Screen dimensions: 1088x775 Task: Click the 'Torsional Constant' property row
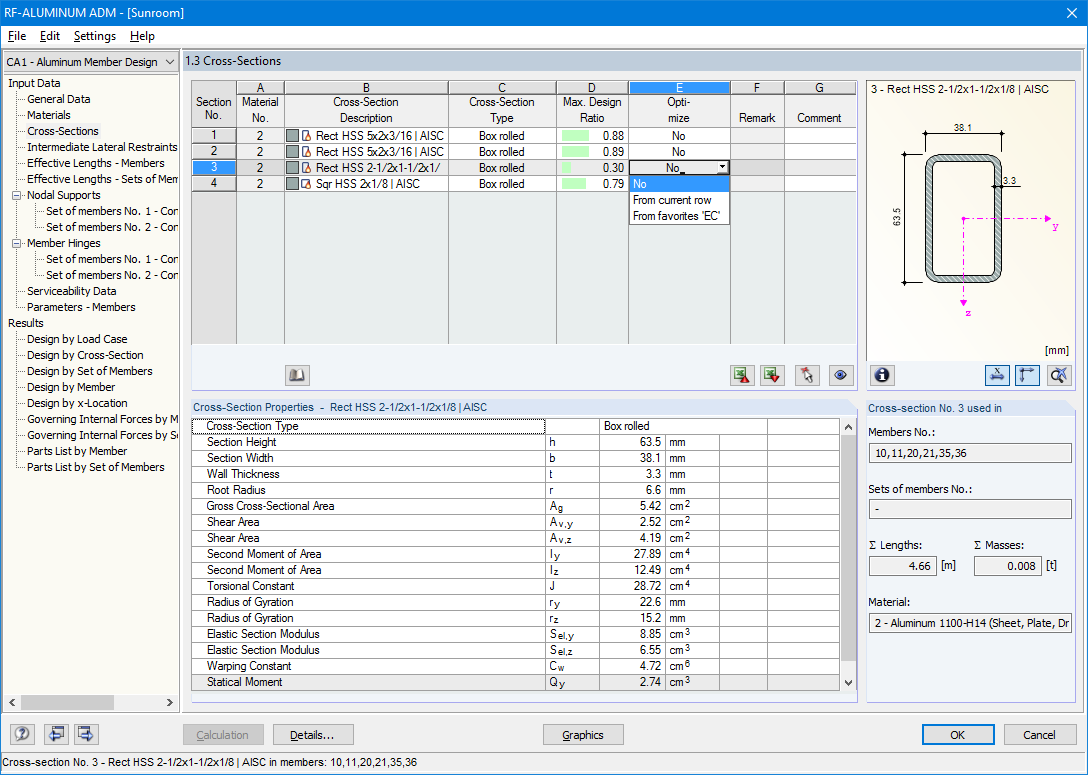pyautogui.click(x=514, y=586)
